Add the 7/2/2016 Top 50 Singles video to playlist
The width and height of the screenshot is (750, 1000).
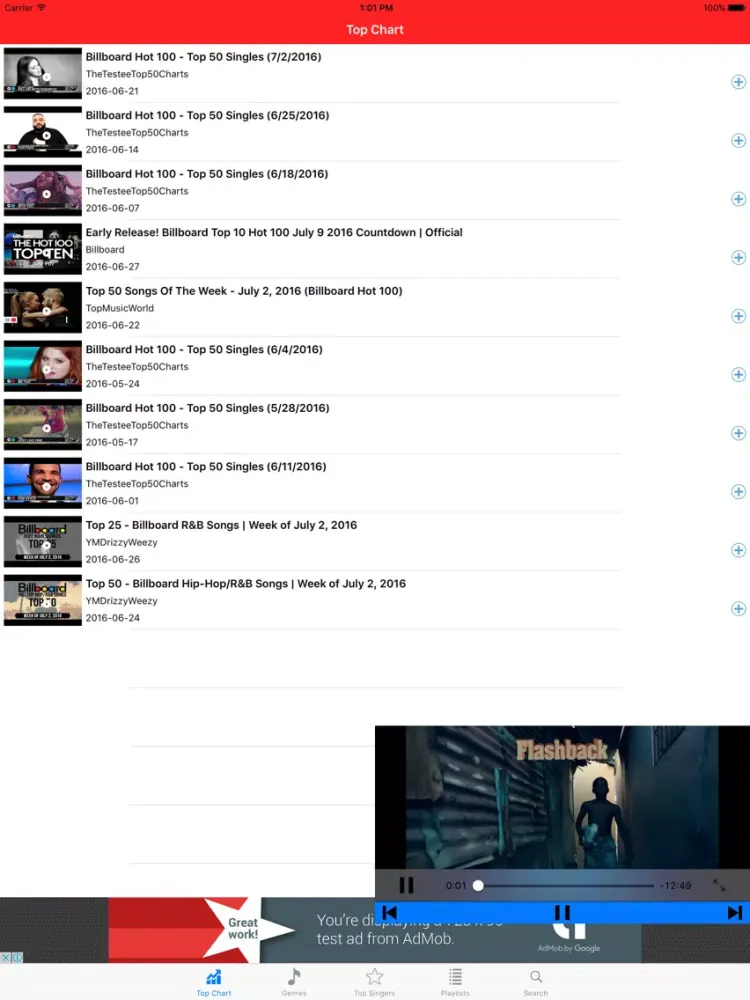[x=738, y=82]
